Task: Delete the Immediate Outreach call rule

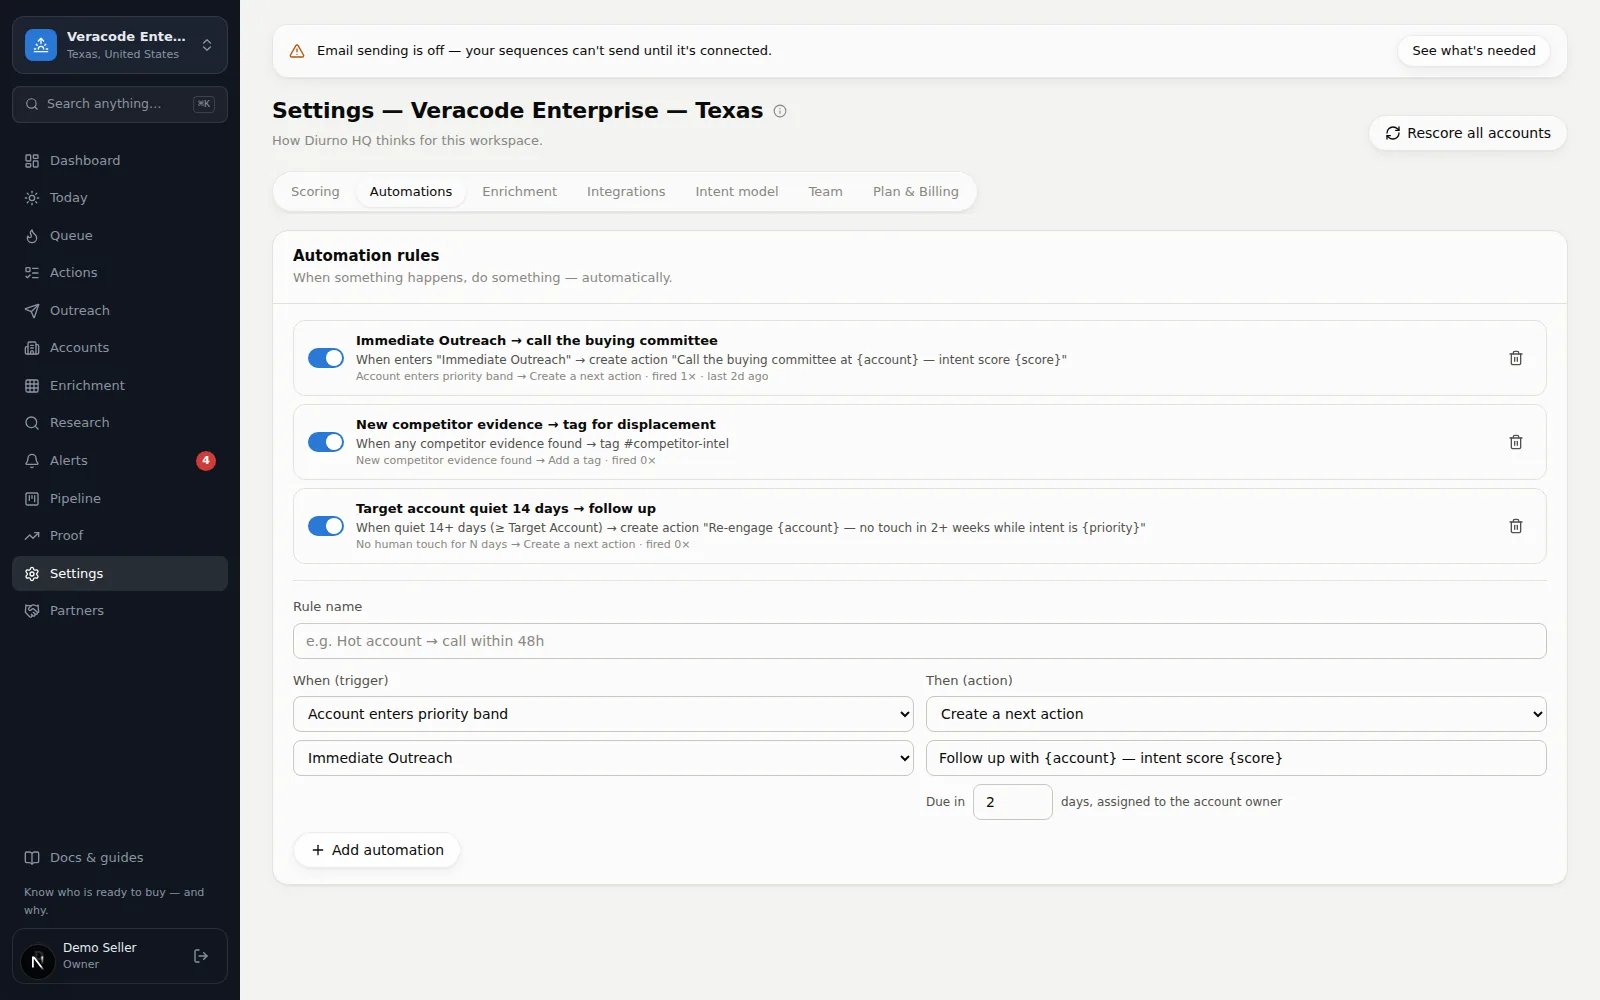Action: [x=1516, y=358]
